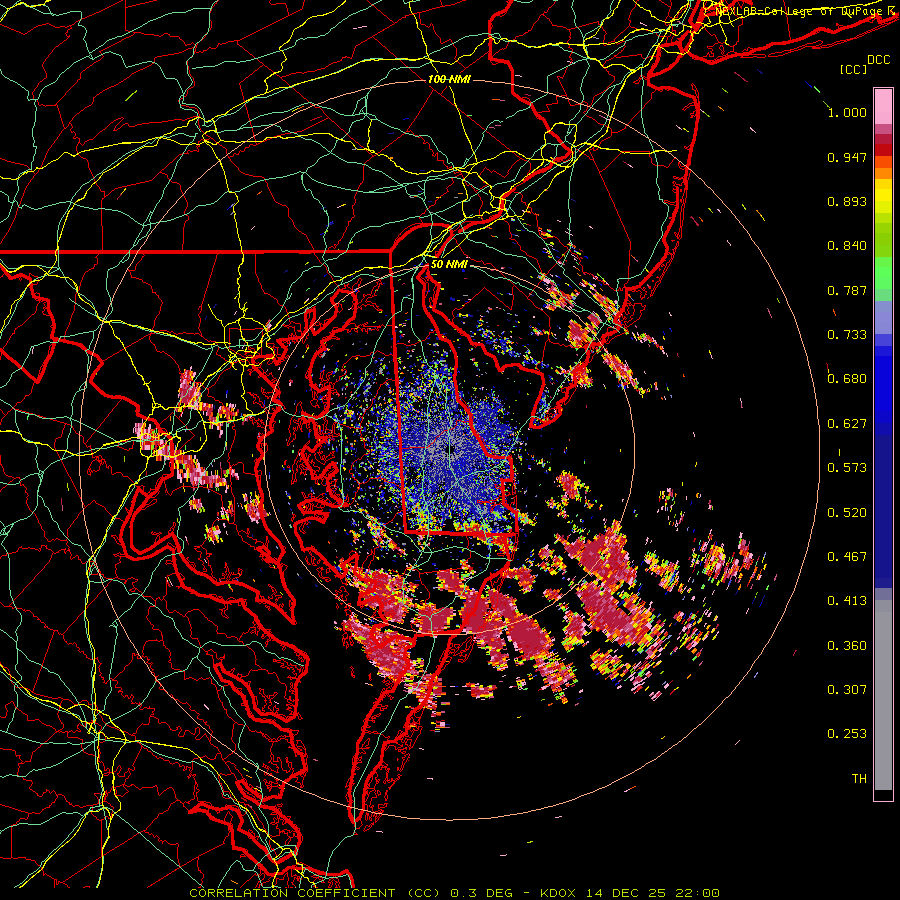Click the yellow segment of the color bar

coord(883,196)
